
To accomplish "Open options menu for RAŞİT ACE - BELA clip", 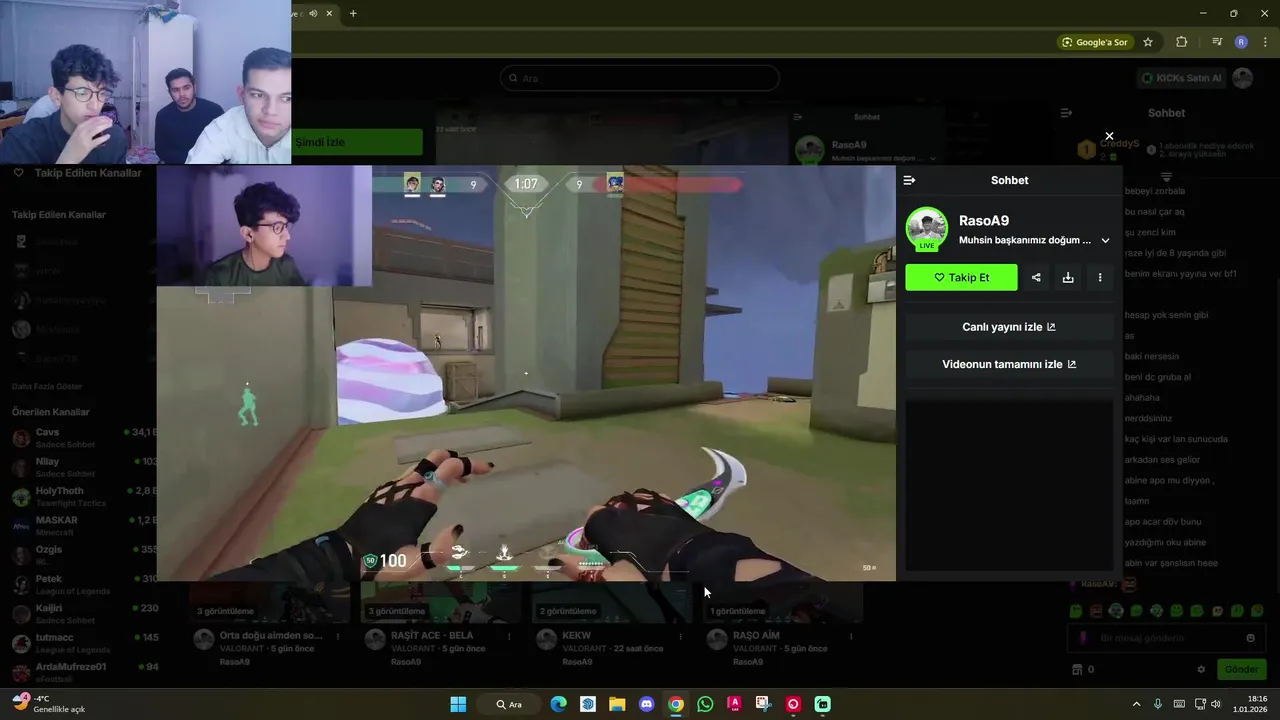I will (x=510, y=636).
